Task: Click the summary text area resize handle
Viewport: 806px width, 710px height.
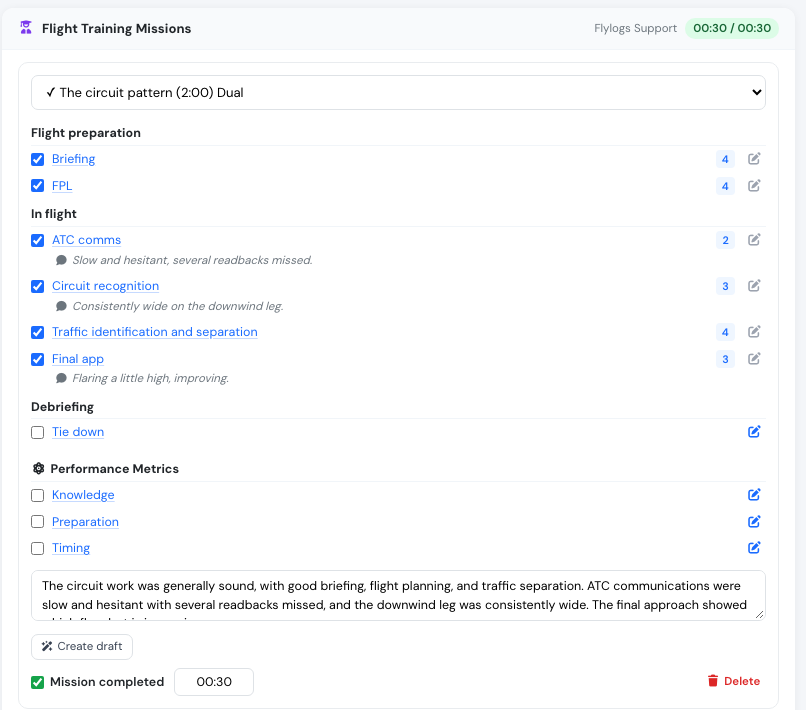Action: click(760, 614)
